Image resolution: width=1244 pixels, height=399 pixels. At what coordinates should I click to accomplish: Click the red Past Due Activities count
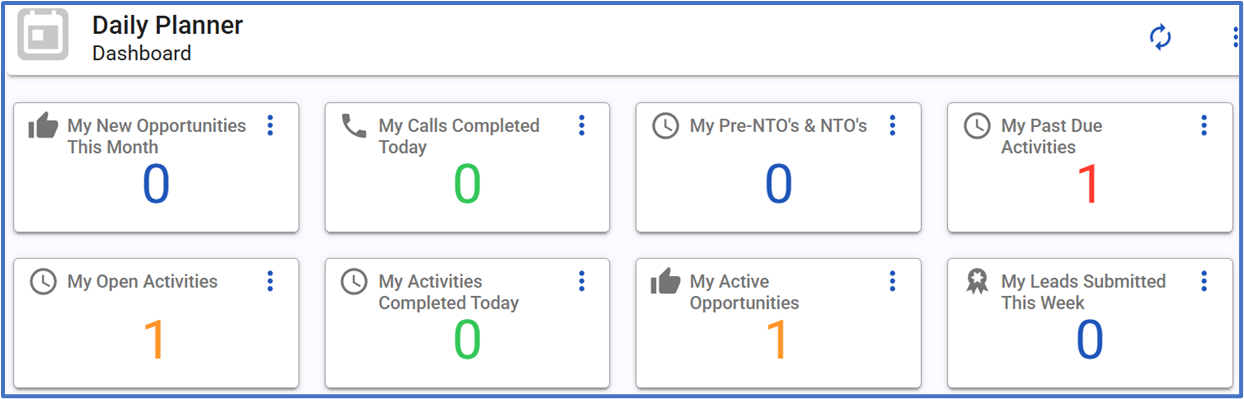(x=1089, y=185)
